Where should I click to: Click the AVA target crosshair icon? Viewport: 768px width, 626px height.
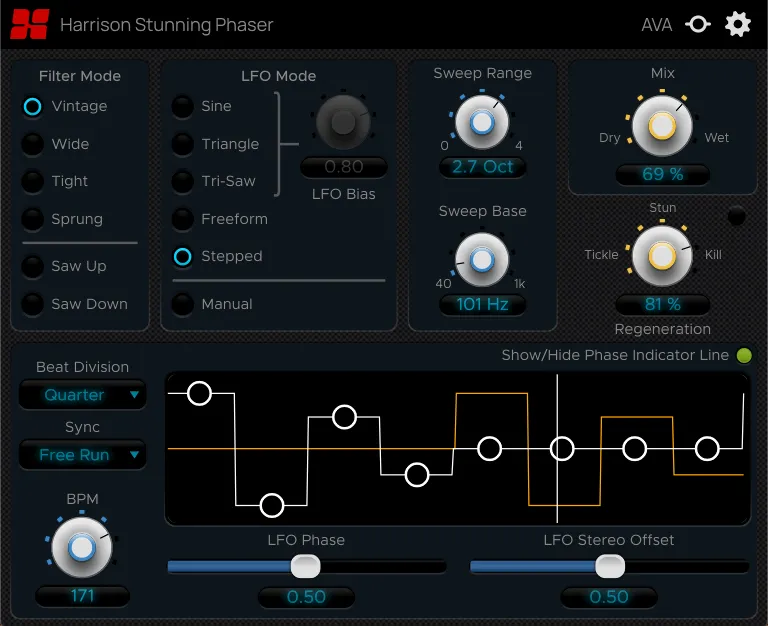click(697, 24)
